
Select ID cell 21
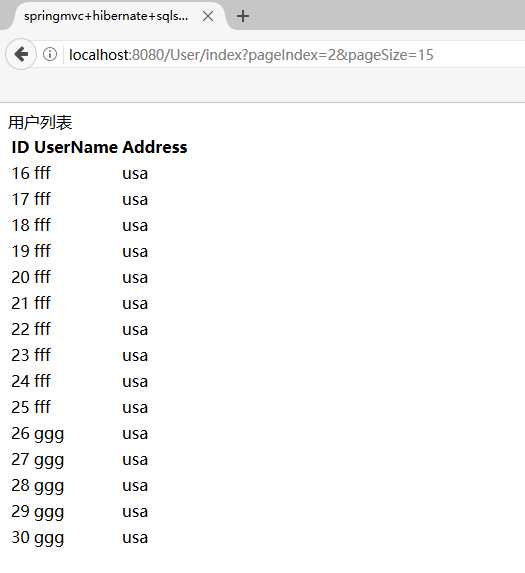[x=20, y=303]
